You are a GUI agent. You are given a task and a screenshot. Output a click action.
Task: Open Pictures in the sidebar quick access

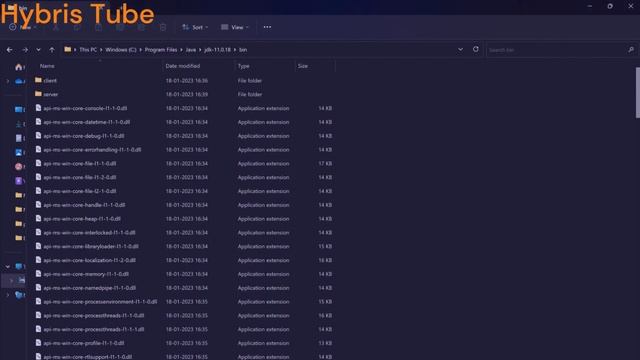[x=19, y=152]
